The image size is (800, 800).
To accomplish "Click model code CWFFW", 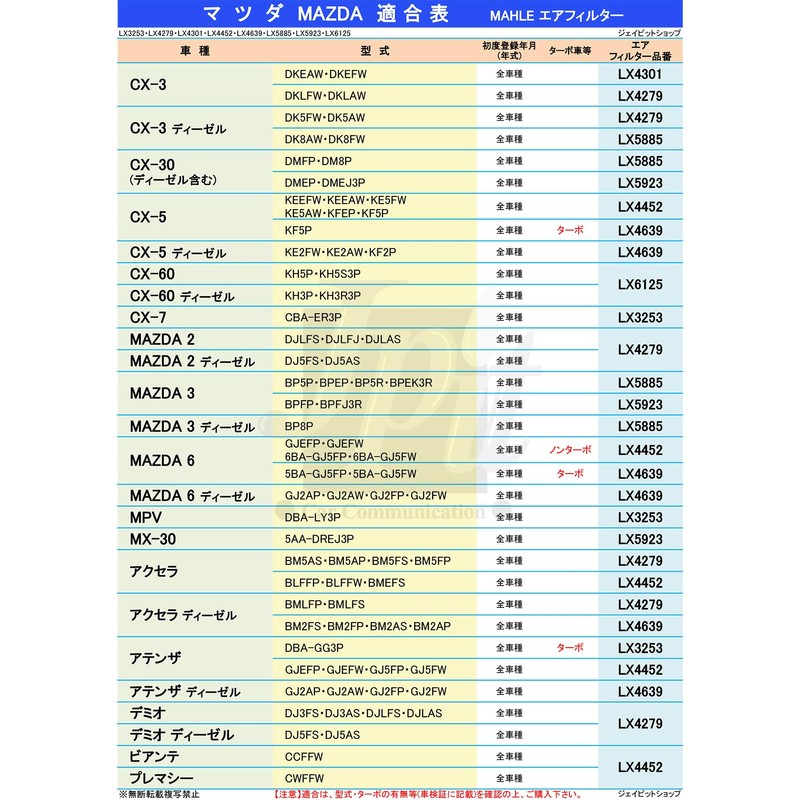I will tap(304, 779).
